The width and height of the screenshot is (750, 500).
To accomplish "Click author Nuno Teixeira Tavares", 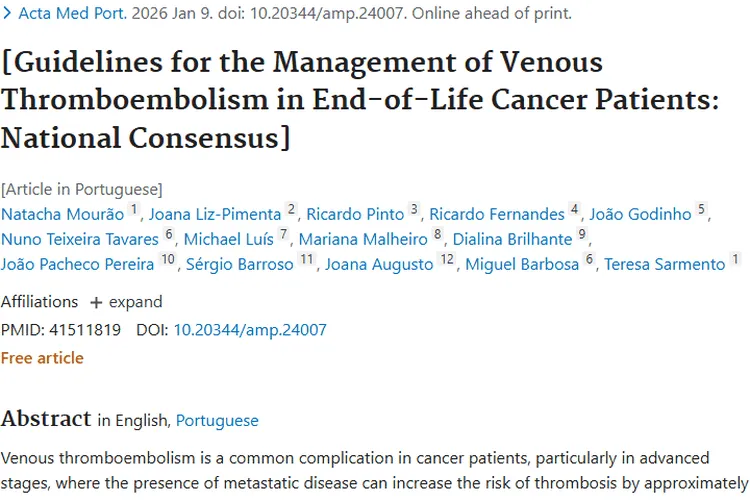I will 80,239.
